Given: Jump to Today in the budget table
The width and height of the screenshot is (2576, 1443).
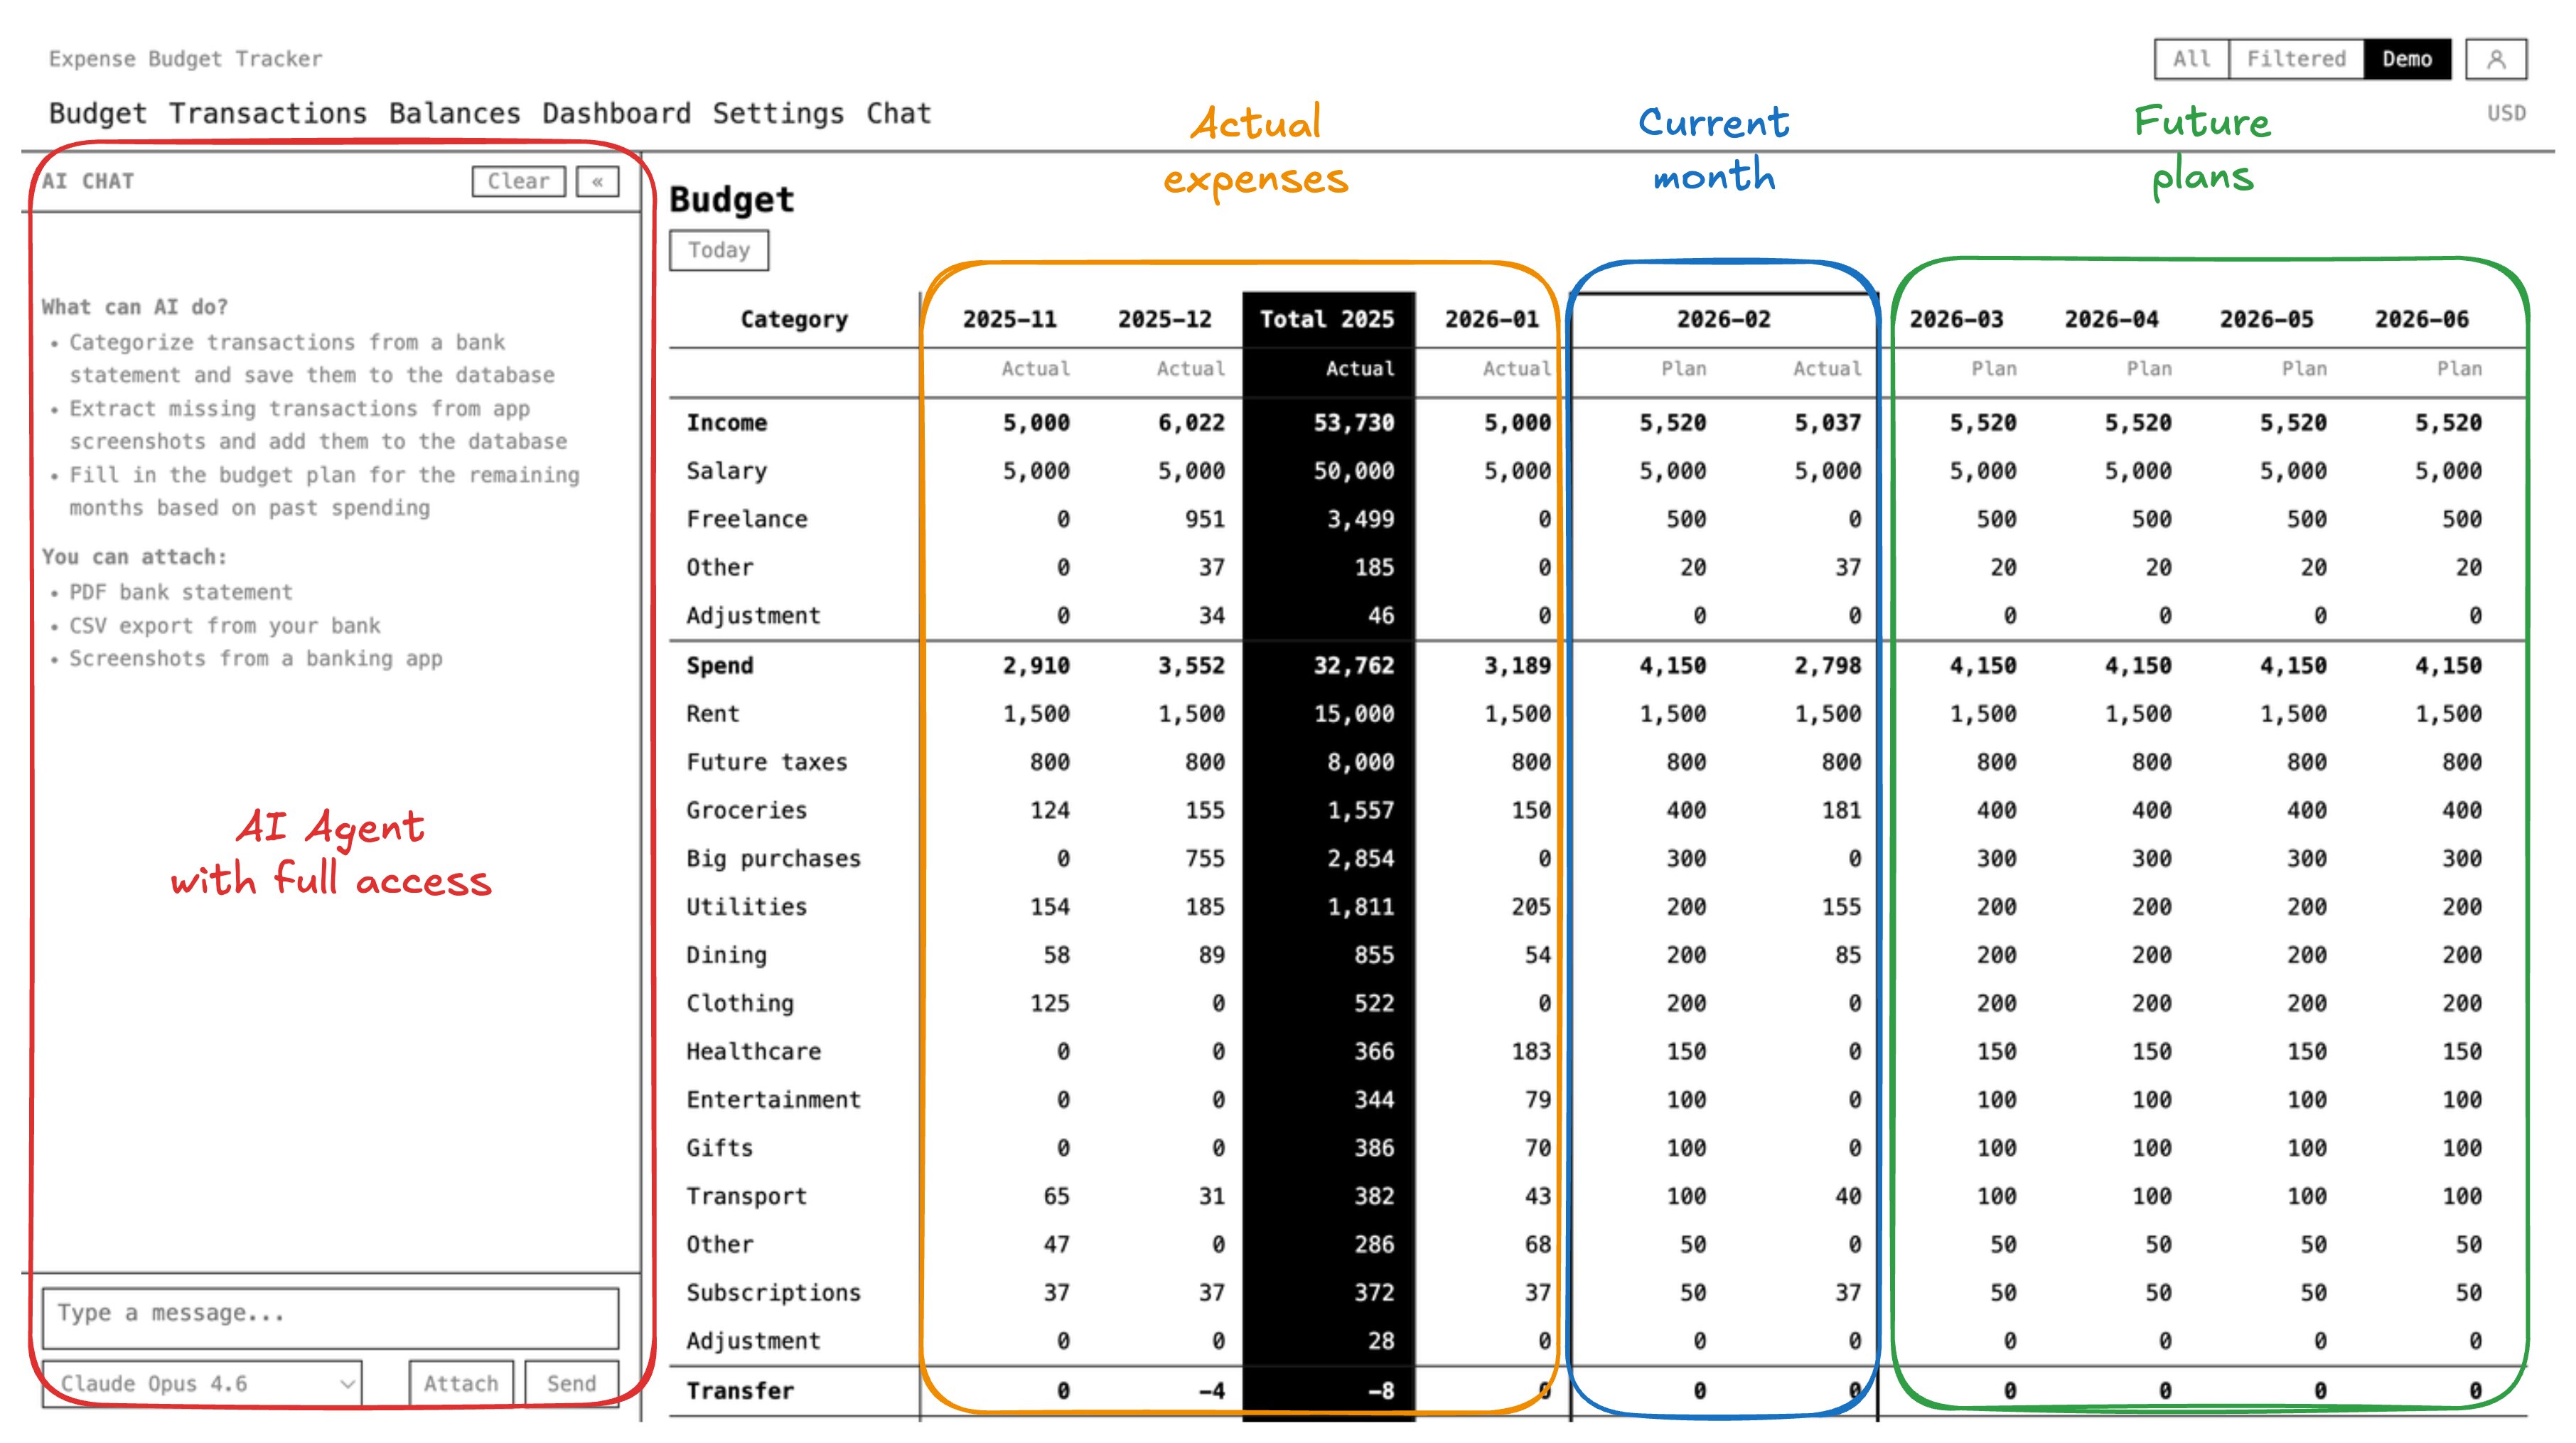Looking at the screenshot, I should (x=719, y=250).
